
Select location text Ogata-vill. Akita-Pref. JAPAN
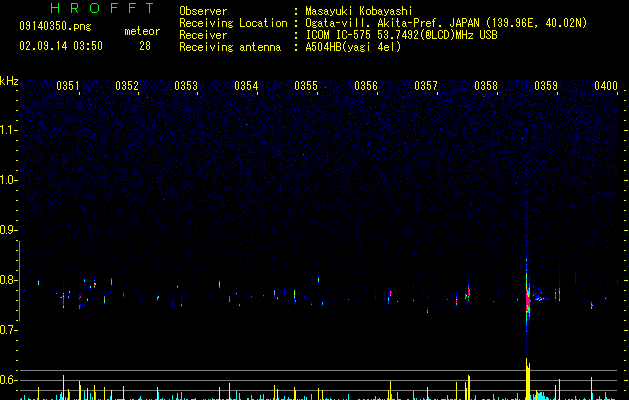click(x=392, y=23)
